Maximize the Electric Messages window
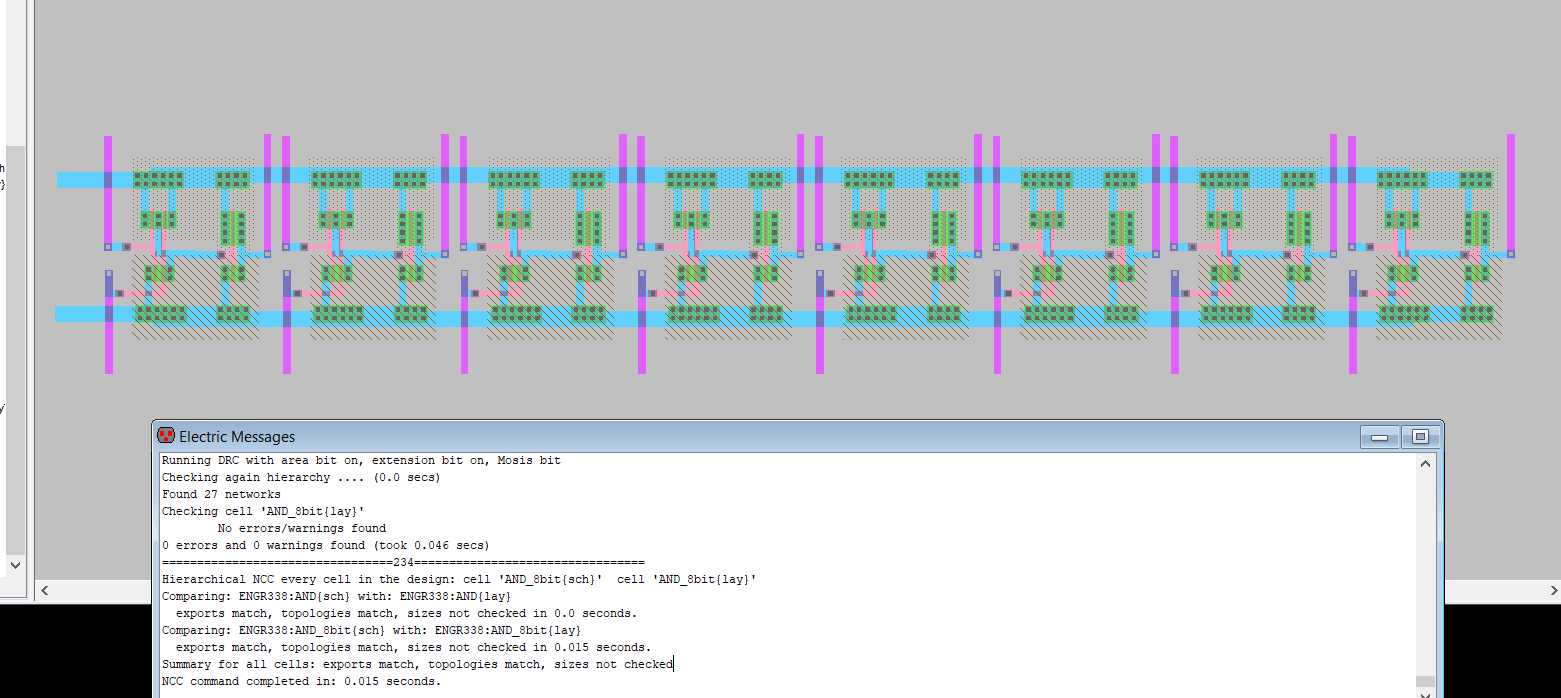This screenshot has width=1561, height=698. pyautogui.click(x=1419, y=437)
